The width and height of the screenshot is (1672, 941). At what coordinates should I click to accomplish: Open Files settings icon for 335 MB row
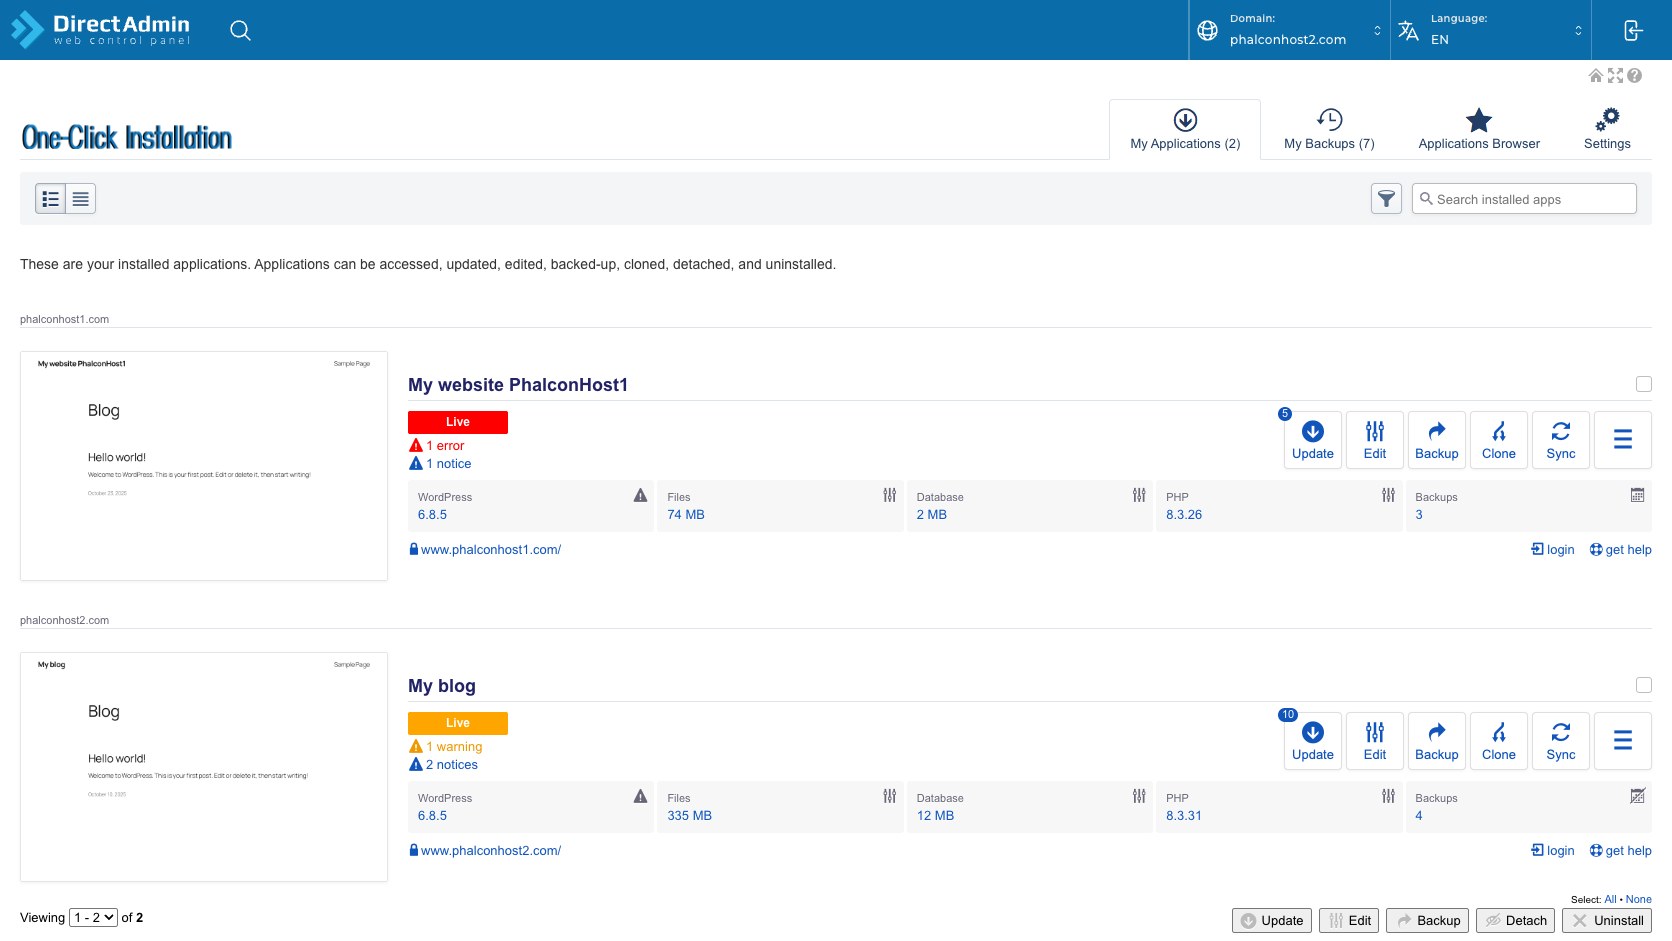click(890, 796)
